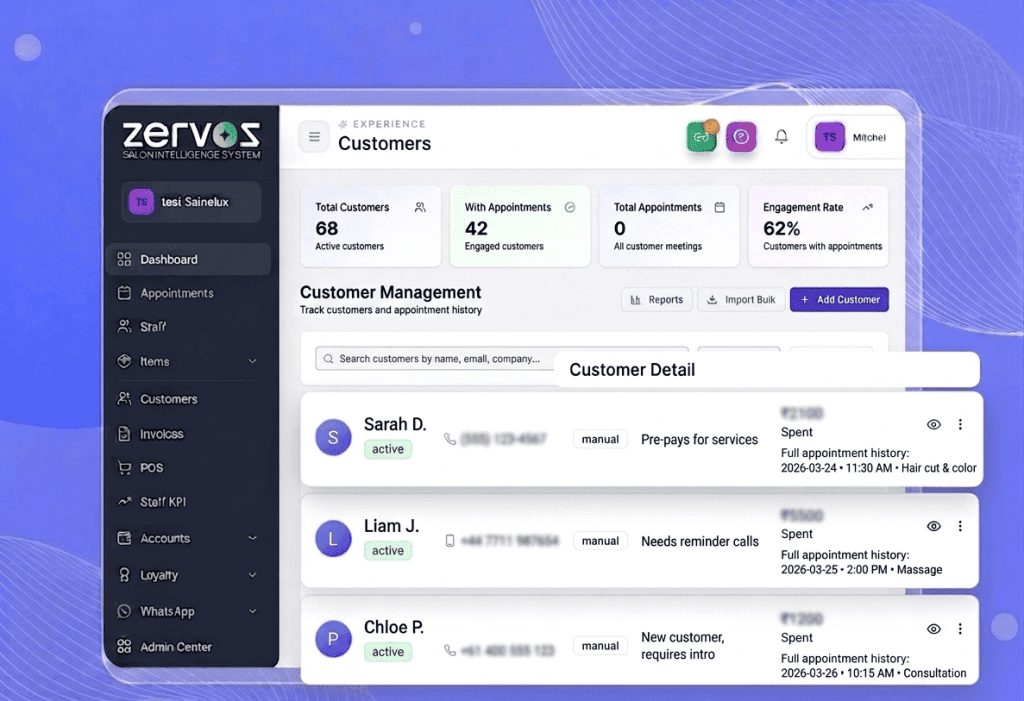Open the notification bell icon

click(x=782, y=137)
